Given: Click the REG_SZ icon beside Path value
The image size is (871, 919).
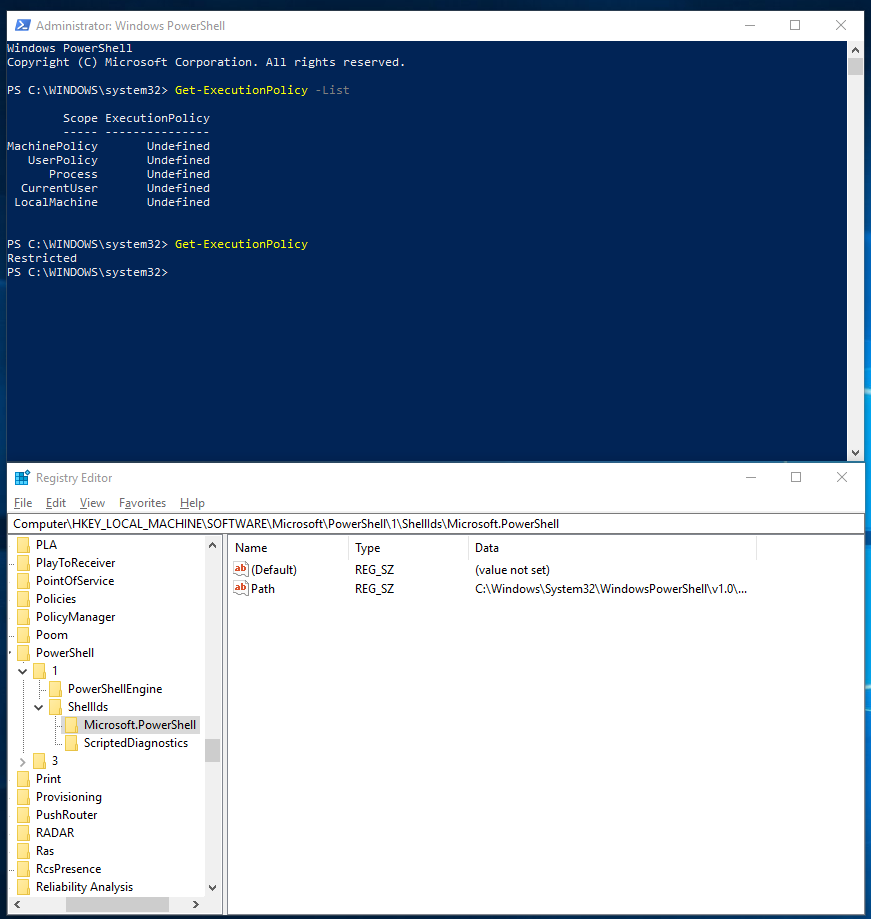Looking at the screenshot, I should pos(240,588).
